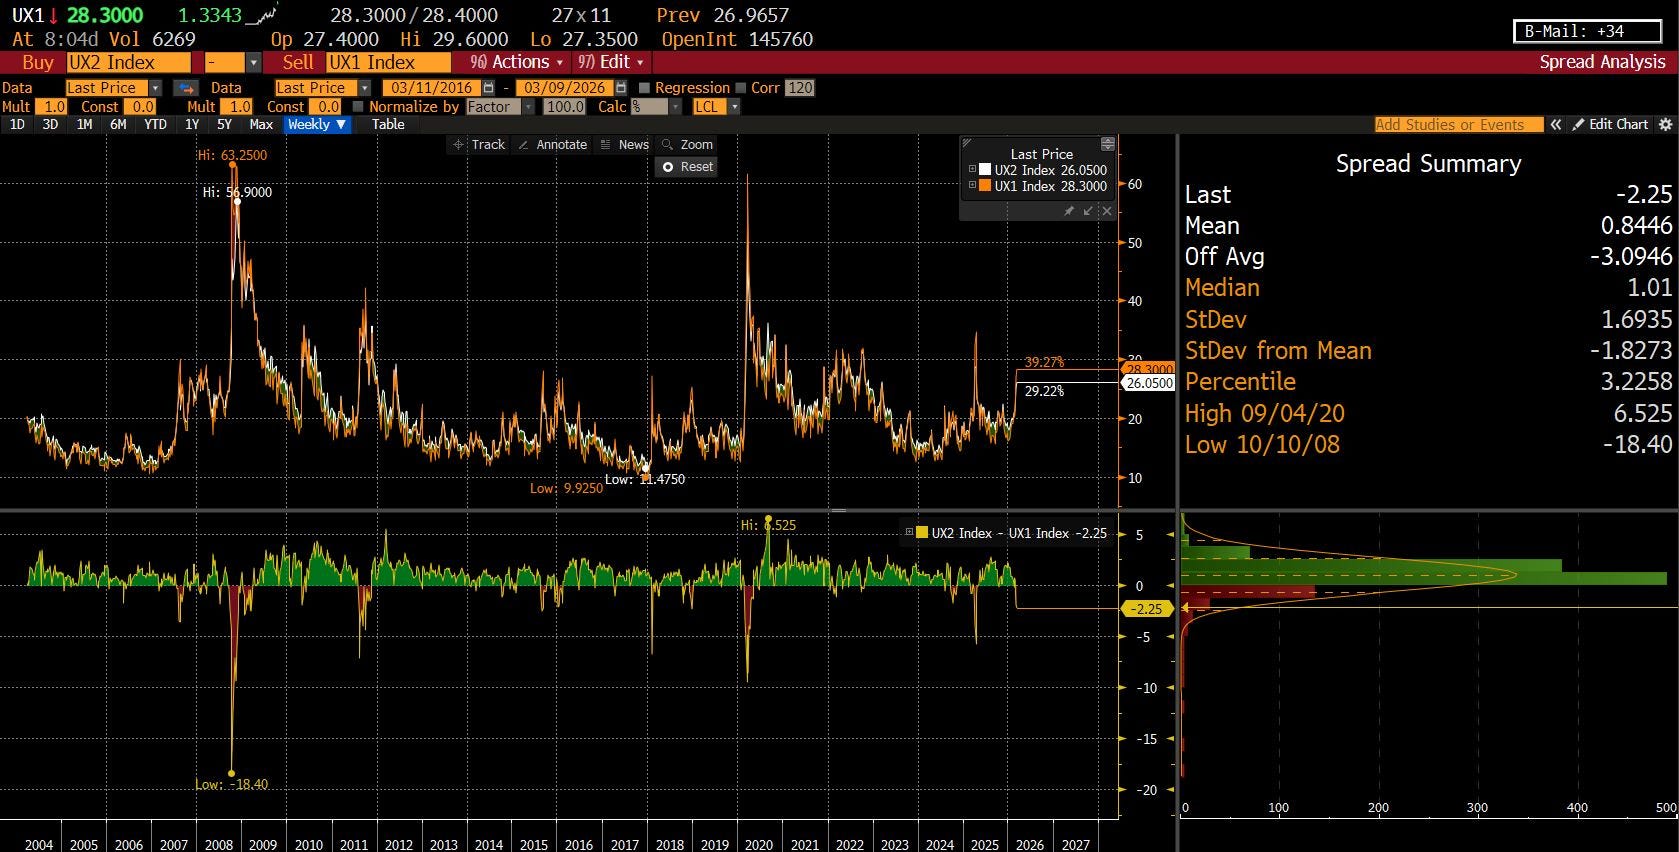This screenshot has height=852, width=1679.
Task: Enable the Corr checkbox
Action: pyautogui.click(x=741, y=88)
